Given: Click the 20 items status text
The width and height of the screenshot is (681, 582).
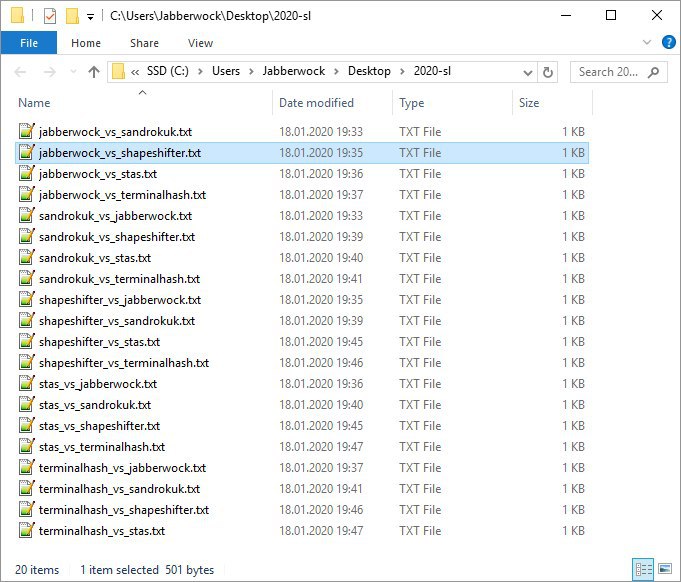Looking at the screenshot, I should click(x=37, y=570).
